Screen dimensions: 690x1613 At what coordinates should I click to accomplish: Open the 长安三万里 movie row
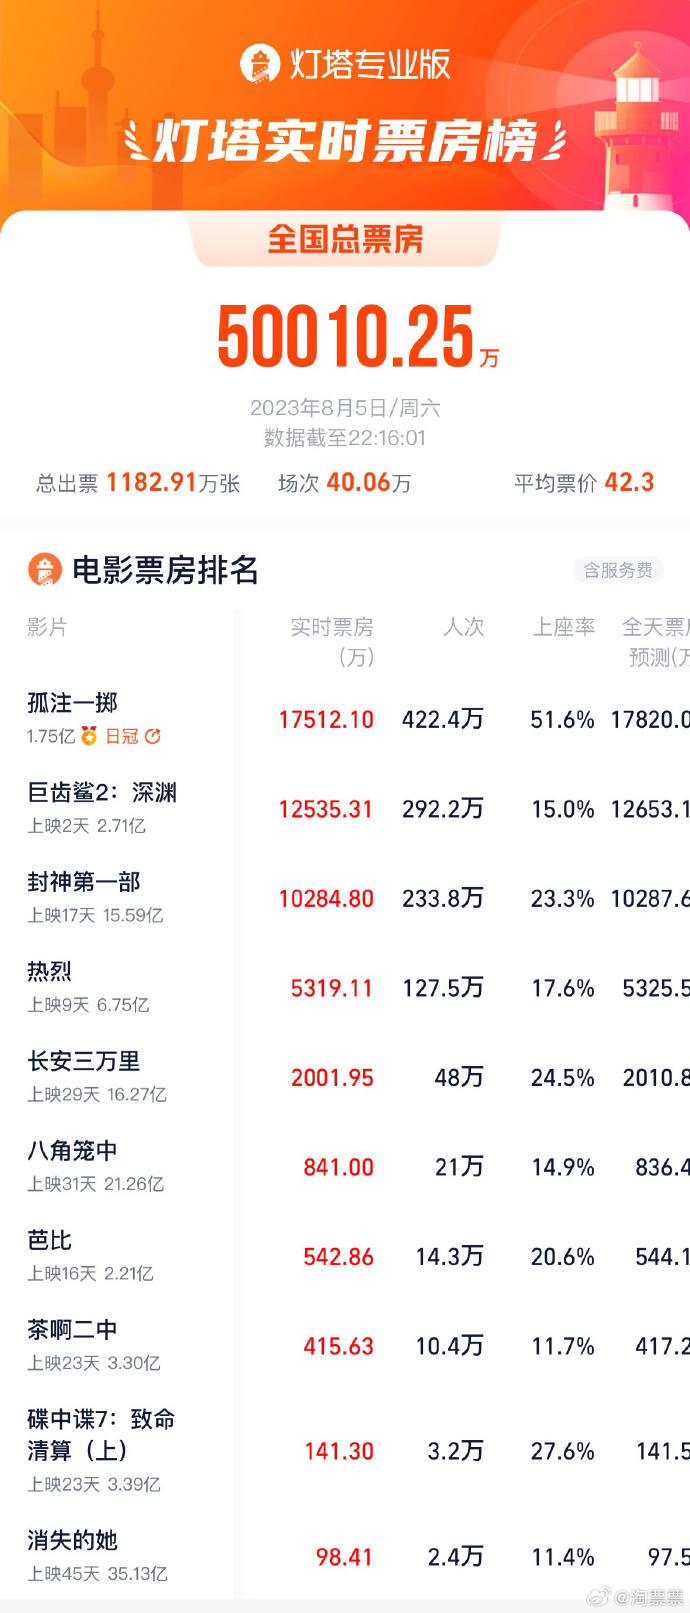345,1077
